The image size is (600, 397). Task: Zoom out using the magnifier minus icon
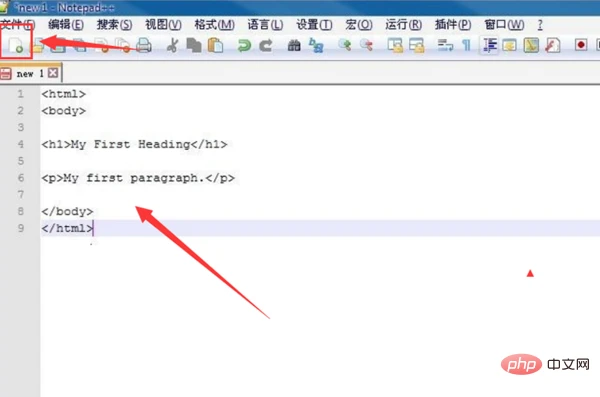[x=366, y=46]
